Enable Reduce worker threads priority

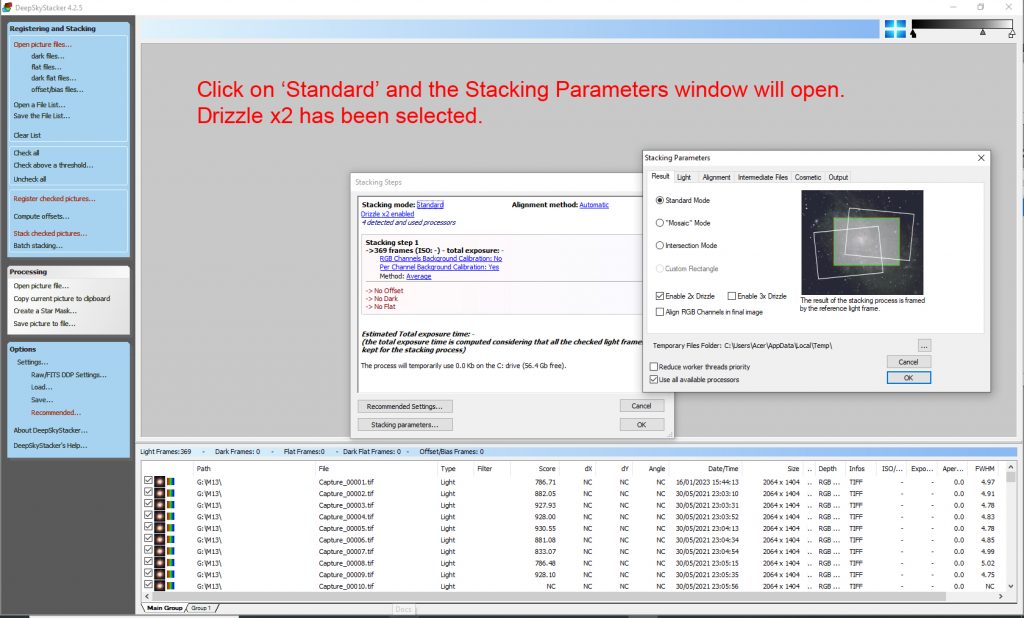click(x=654, y=367)
